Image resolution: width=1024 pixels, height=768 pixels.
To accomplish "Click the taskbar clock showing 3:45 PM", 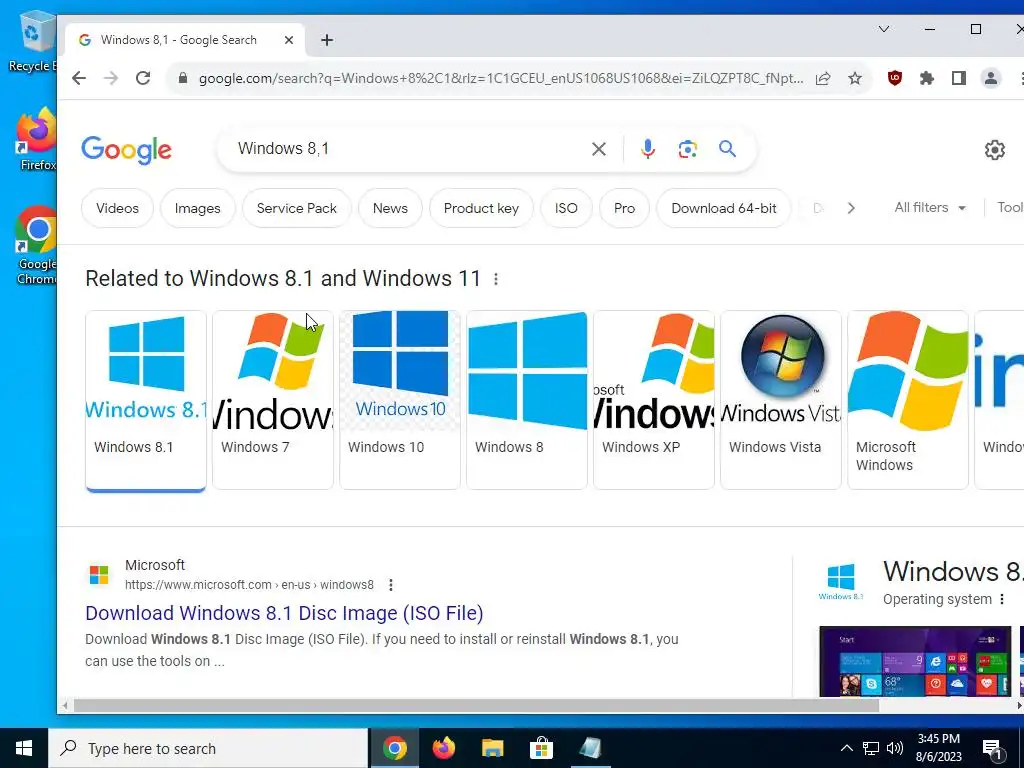I will (939, 748).
